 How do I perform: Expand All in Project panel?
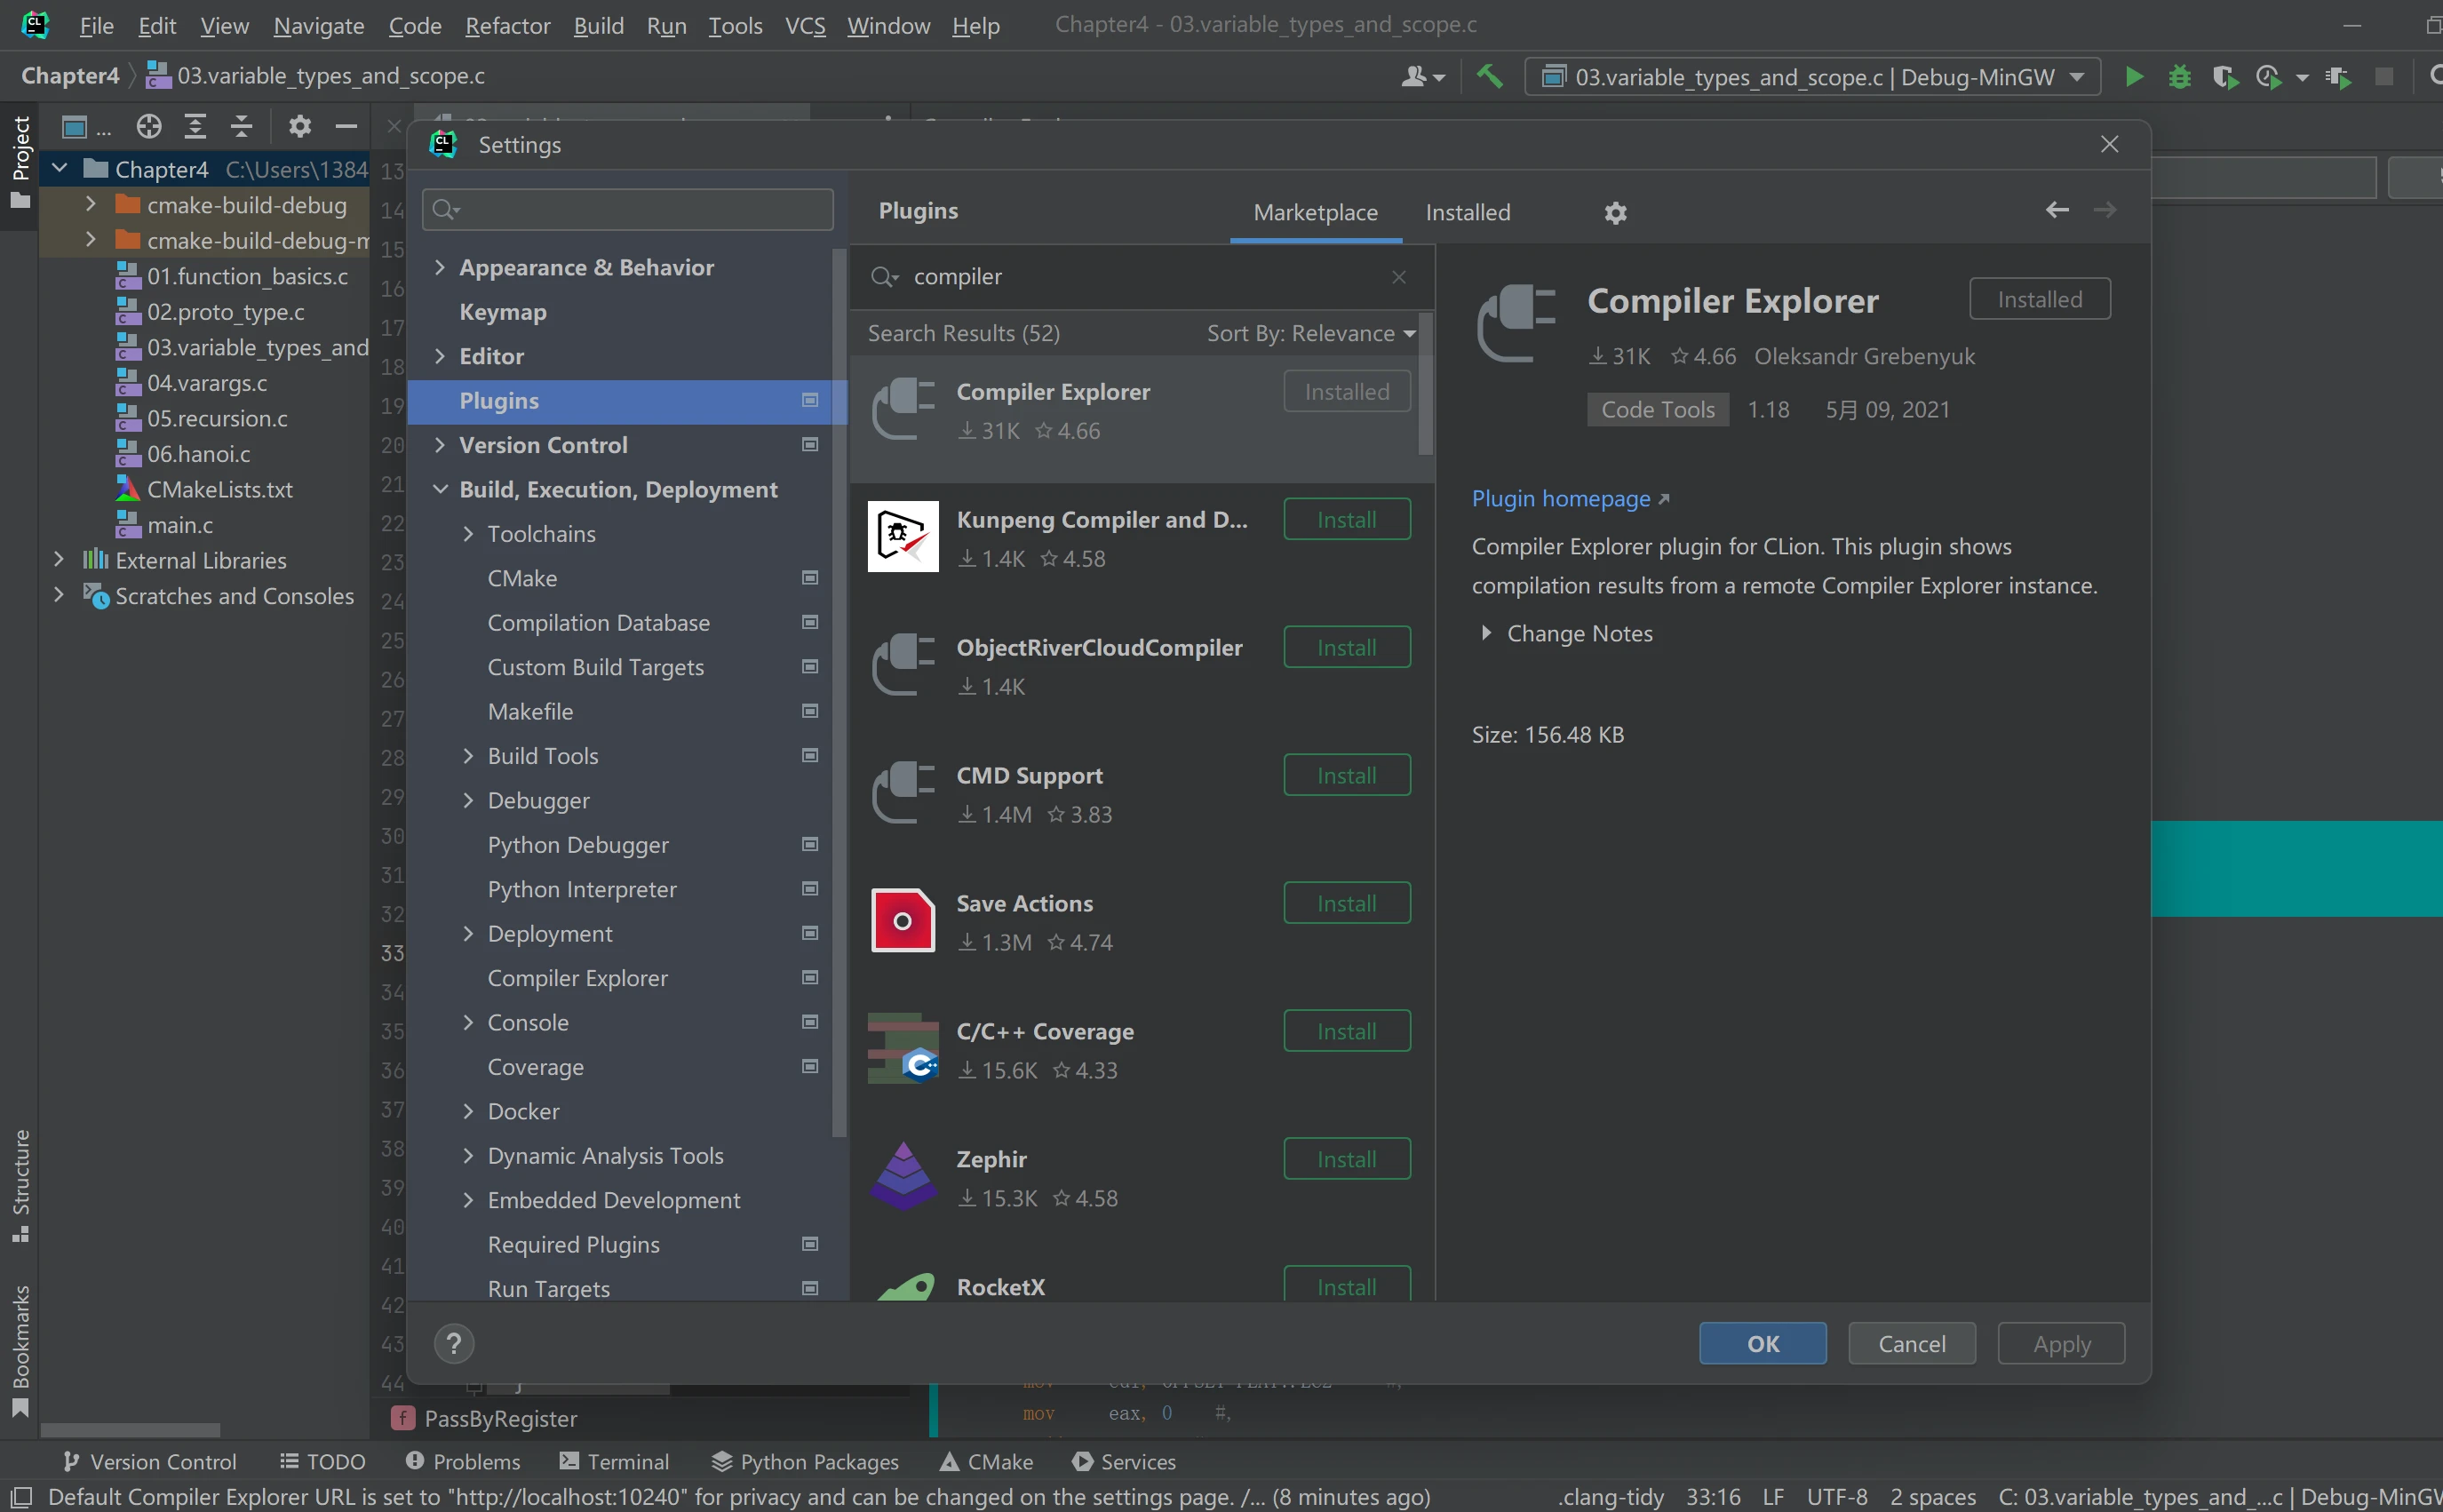(x=195, y=126)
